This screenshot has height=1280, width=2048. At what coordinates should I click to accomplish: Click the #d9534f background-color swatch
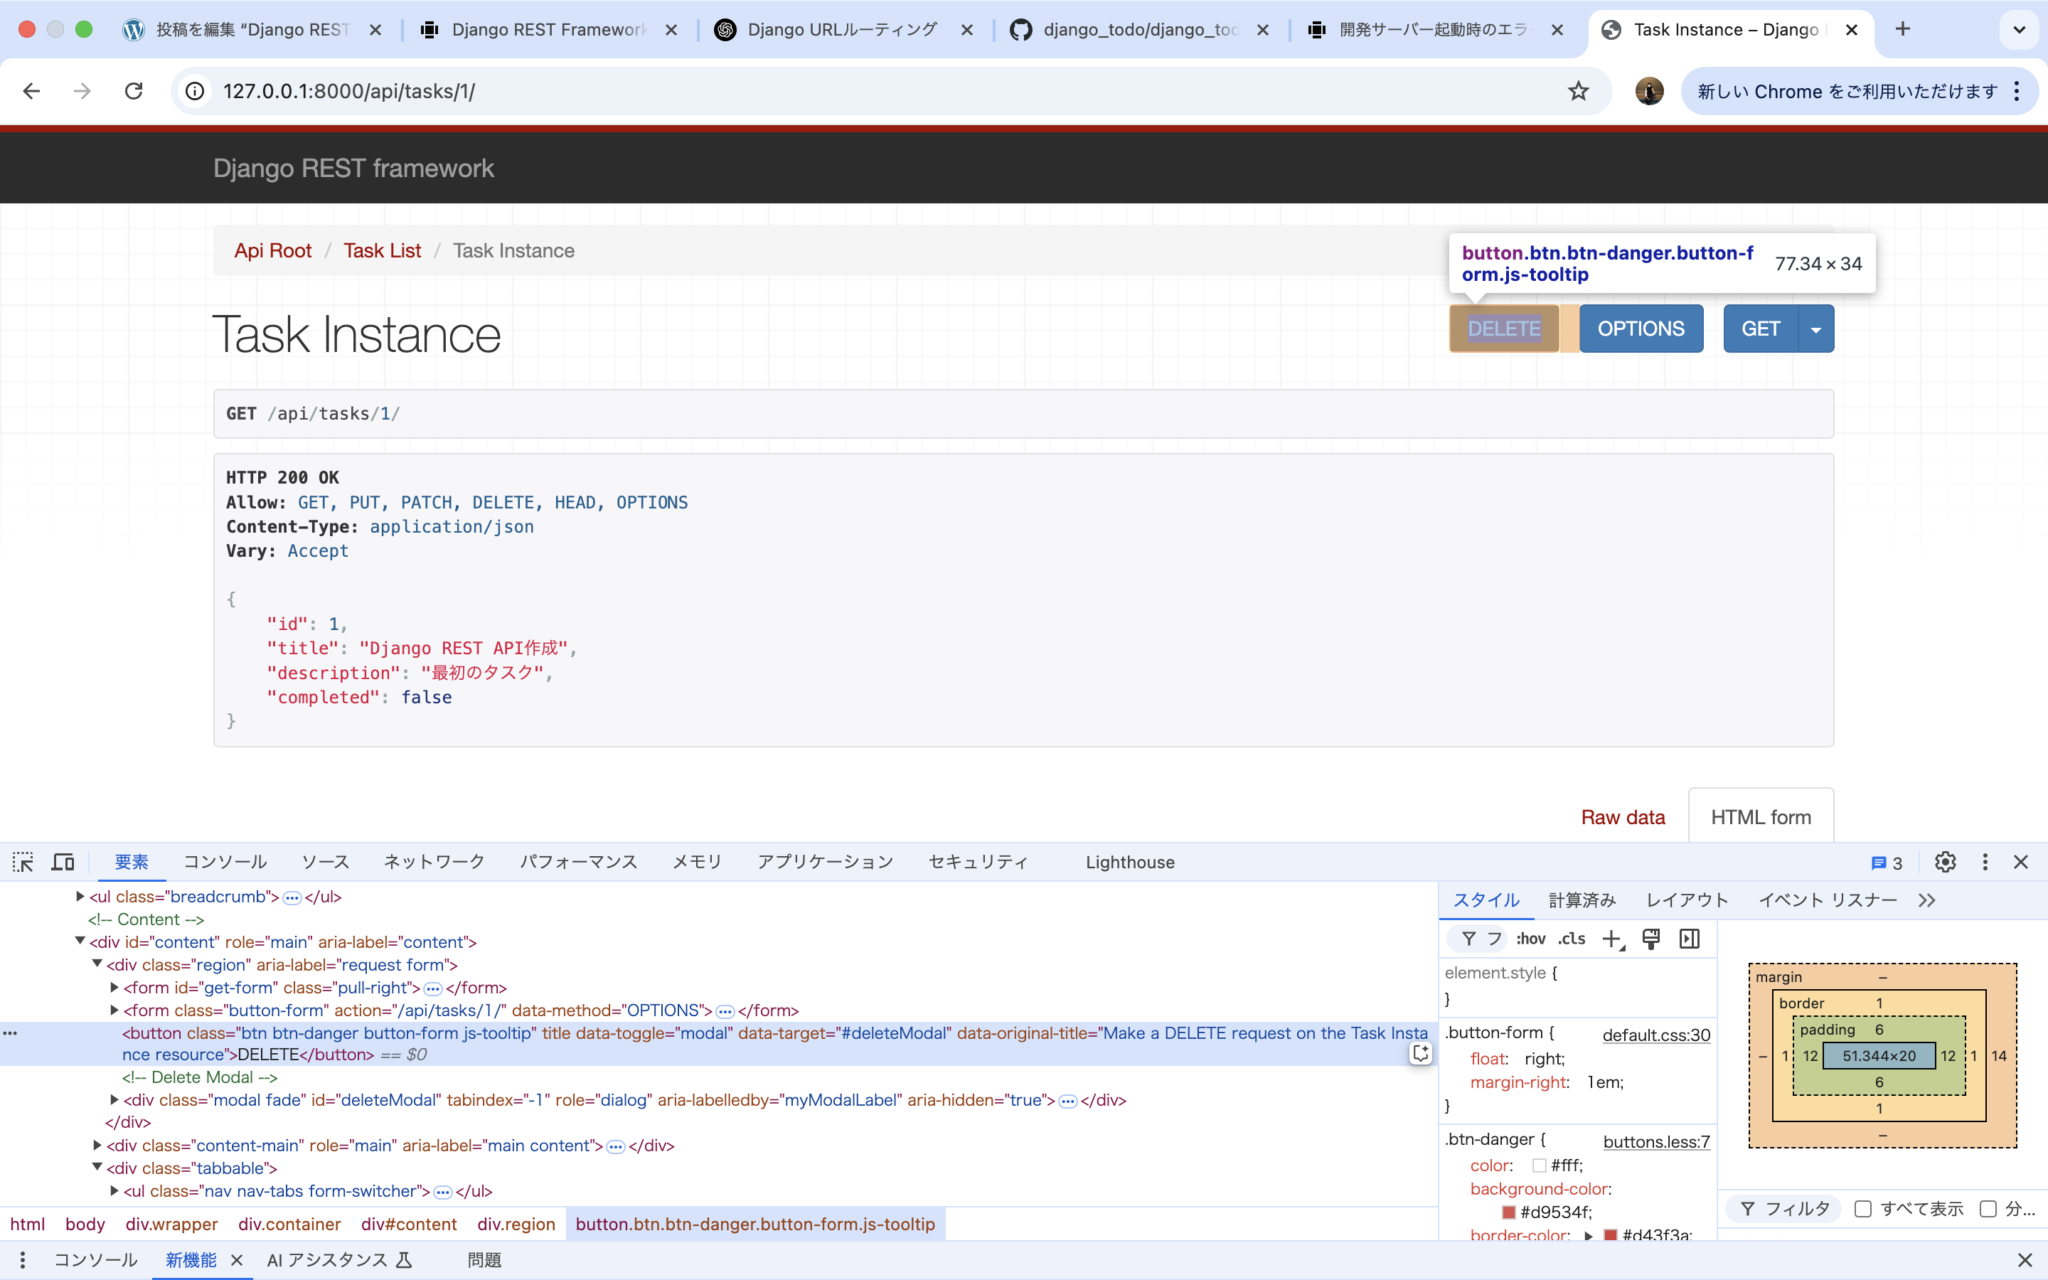tap(1507, 1211)
